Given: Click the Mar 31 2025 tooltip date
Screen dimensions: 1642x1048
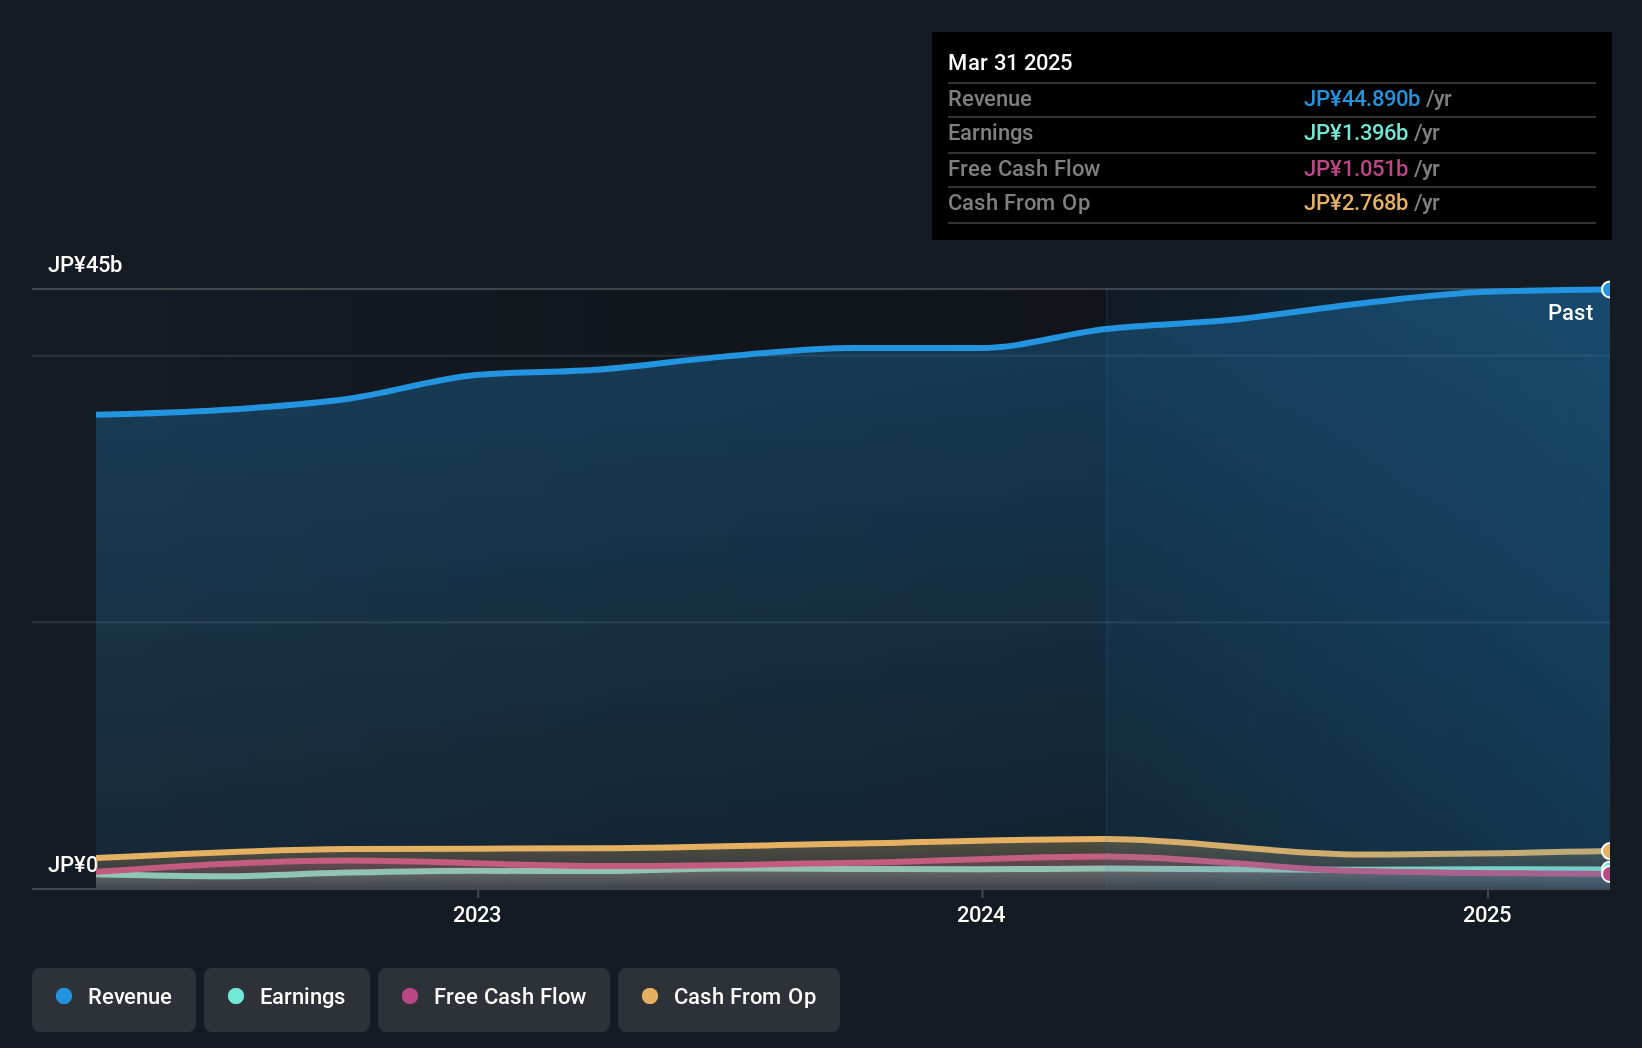Looking at the screenshot, I should [x=1010, y=62].
